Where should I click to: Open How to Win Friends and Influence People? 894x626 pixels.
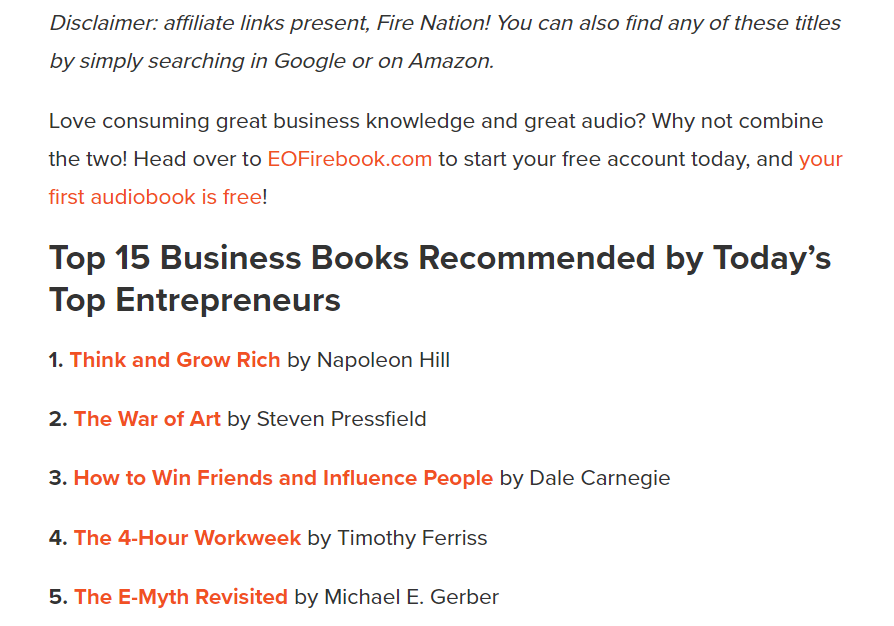[283, 478]
